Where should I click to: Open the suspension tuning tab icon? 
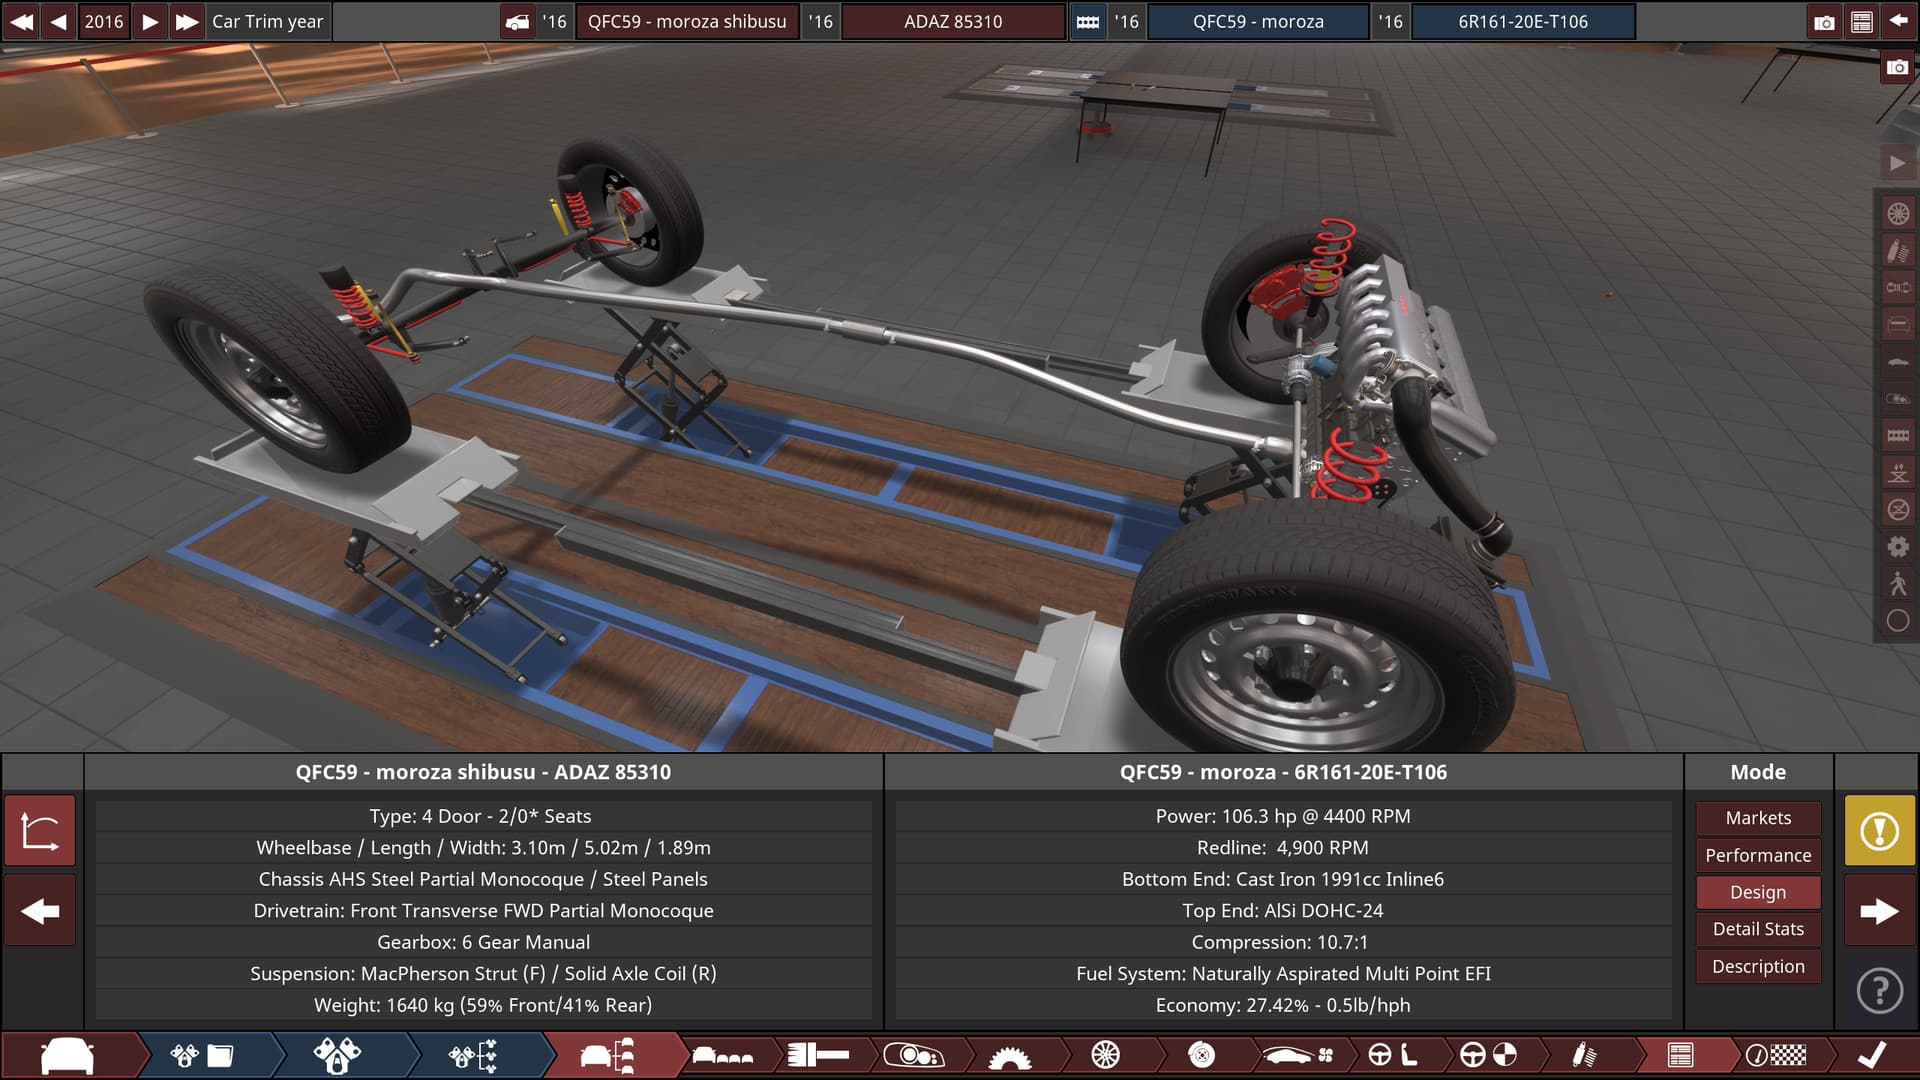point(1584,1055)
